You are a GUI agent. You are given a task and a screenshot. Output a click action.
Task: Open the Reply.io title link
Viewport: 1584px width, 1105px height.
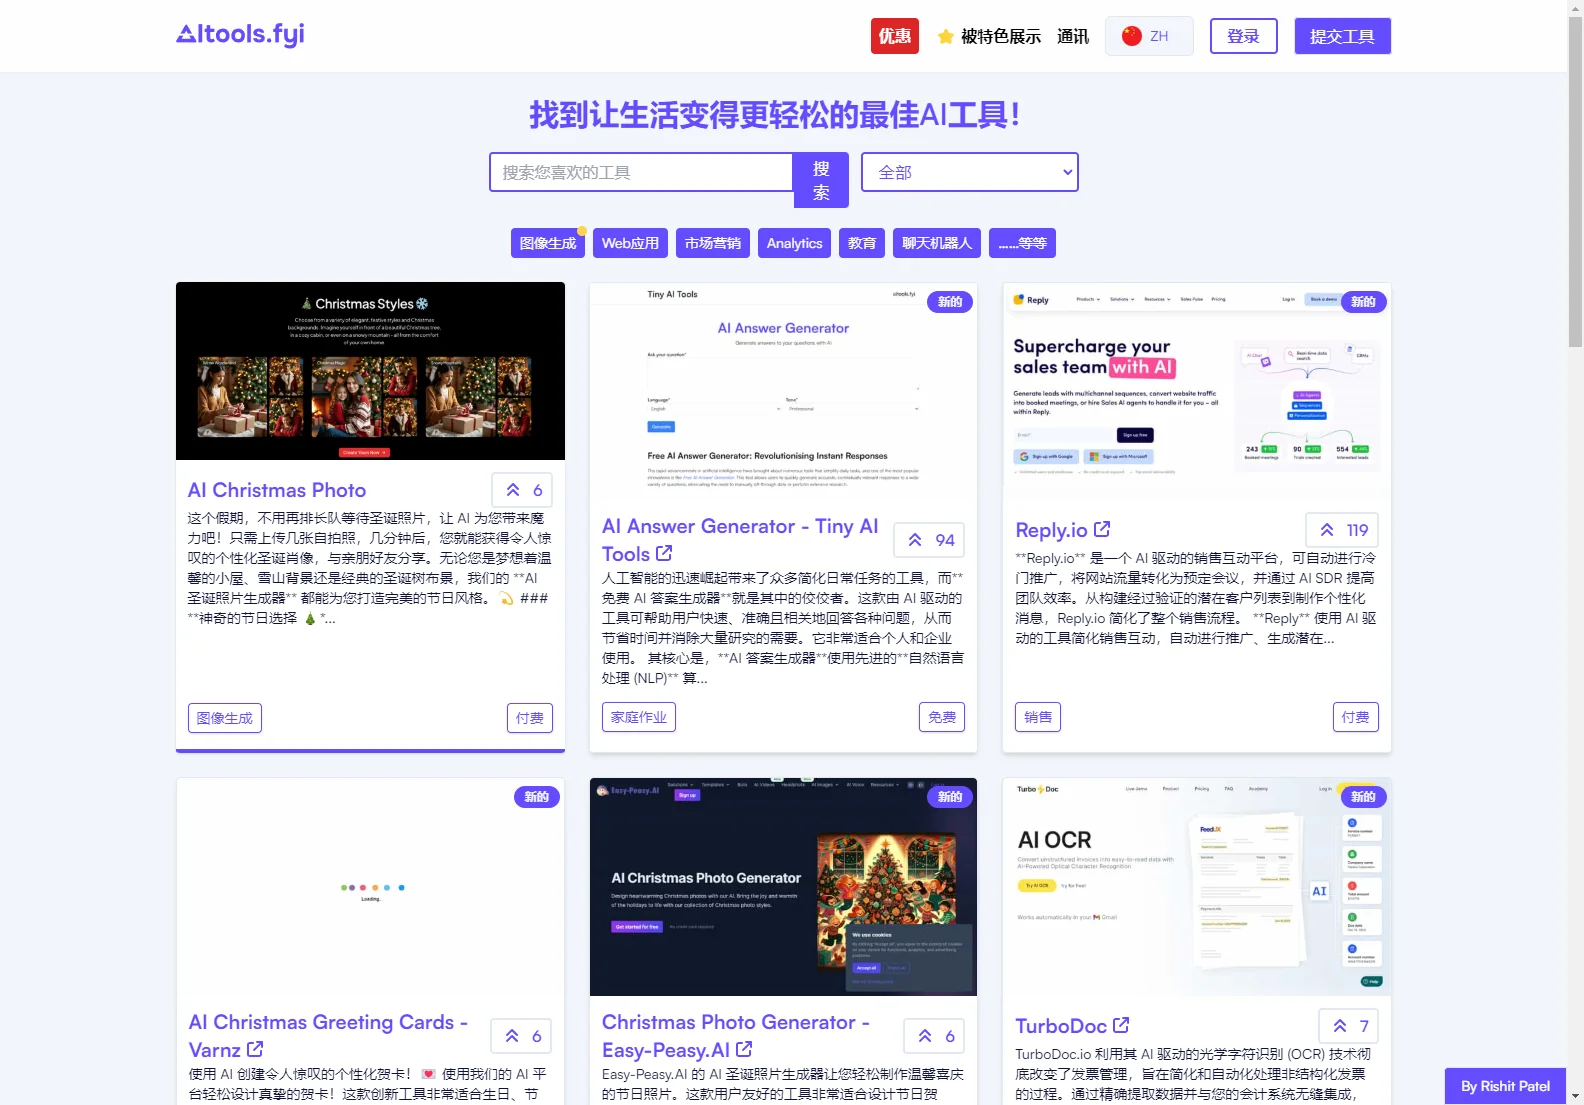[1051, 530]
